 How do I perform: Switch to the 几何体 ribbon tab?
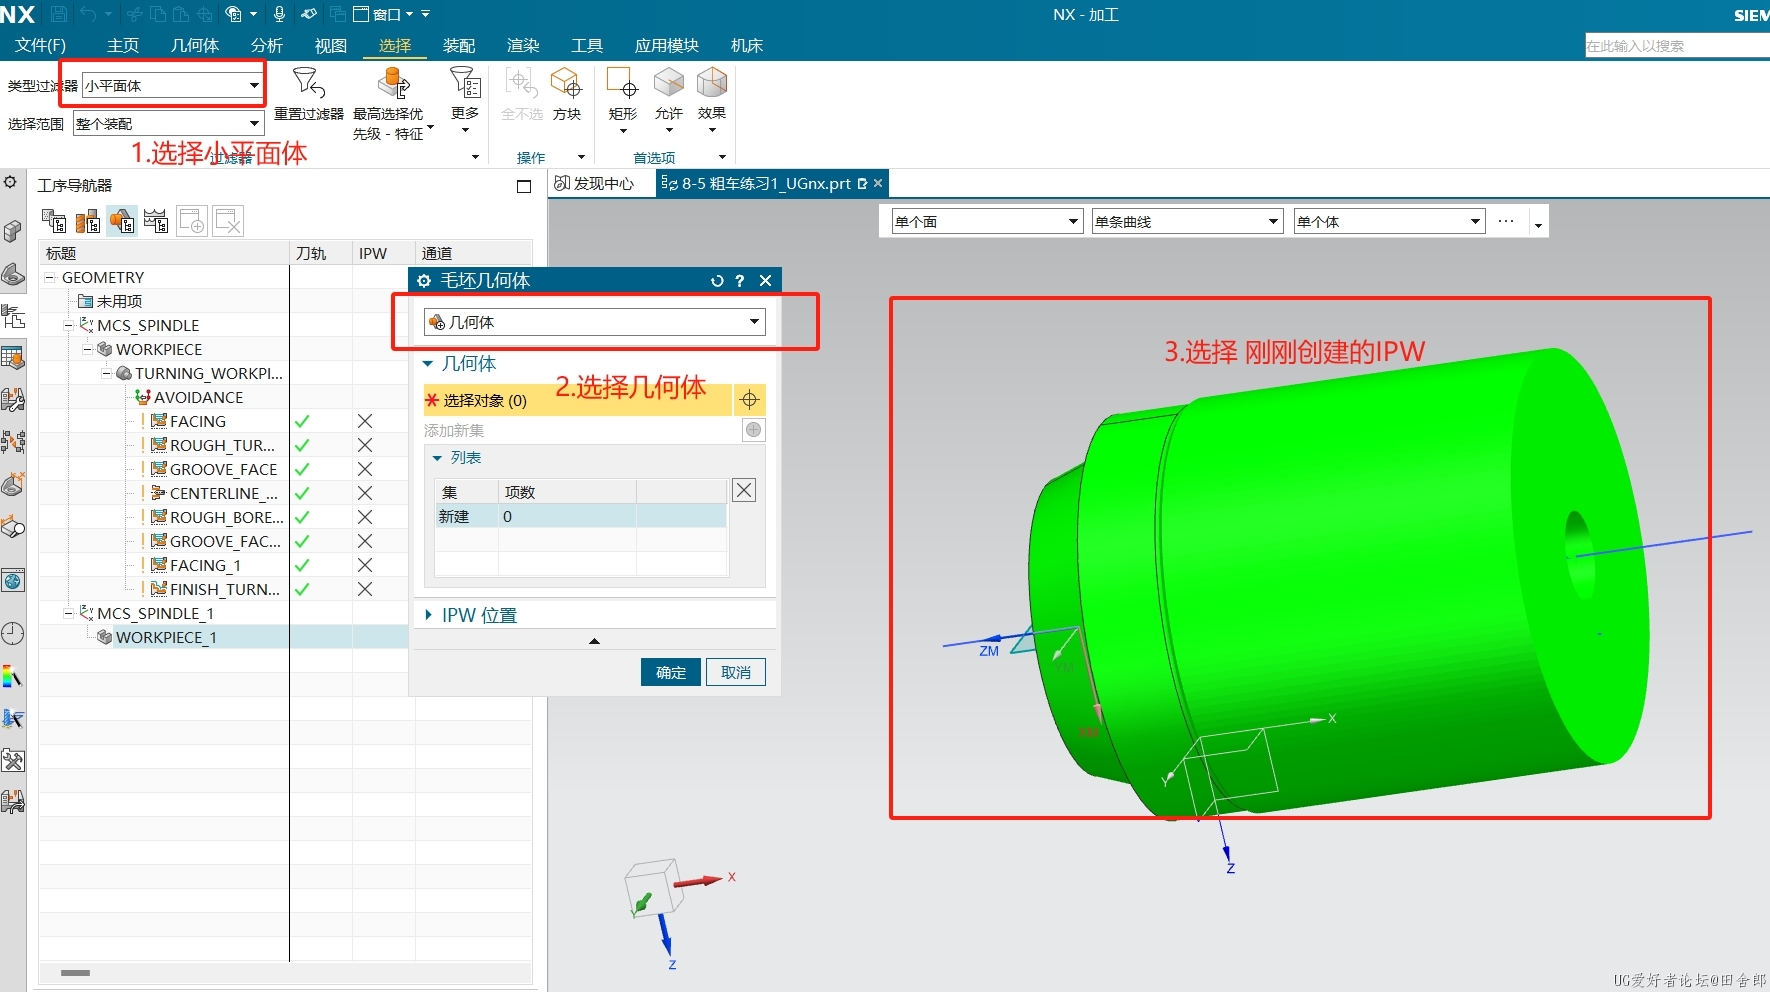(x=195, y=46)
